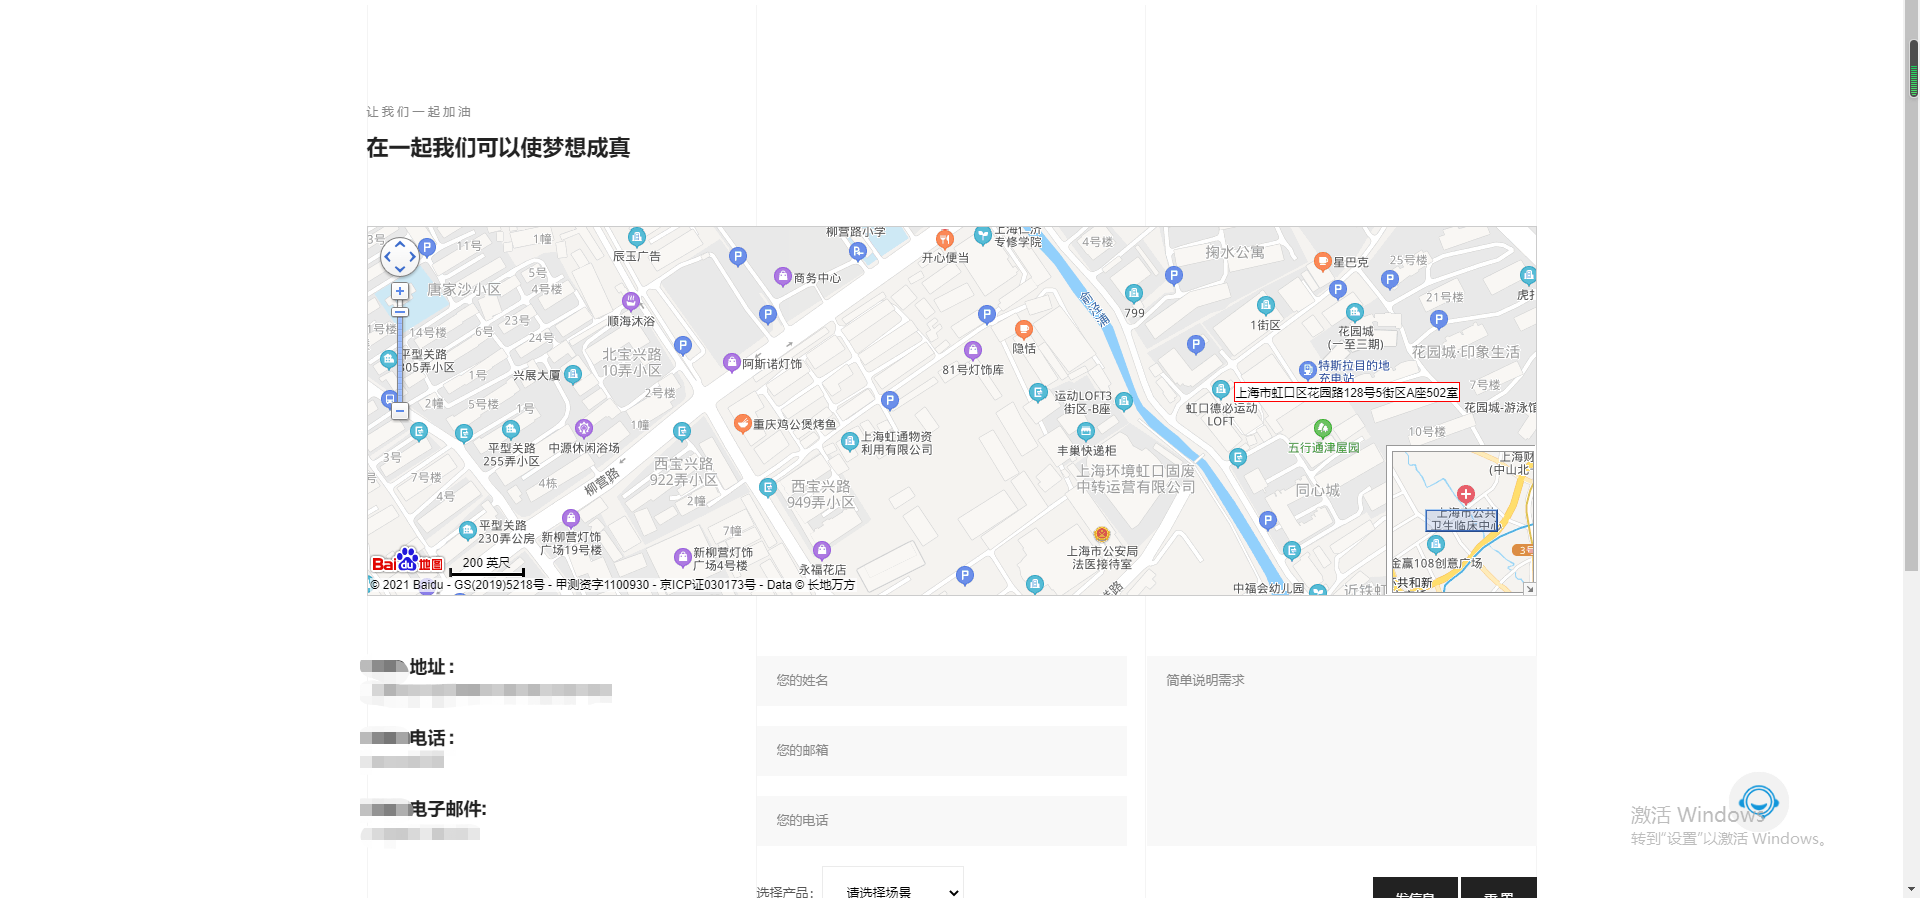Viewport: 1920px width, 898px height.
Task: Pan the map up with the arrow control
Action: point(400,244)
